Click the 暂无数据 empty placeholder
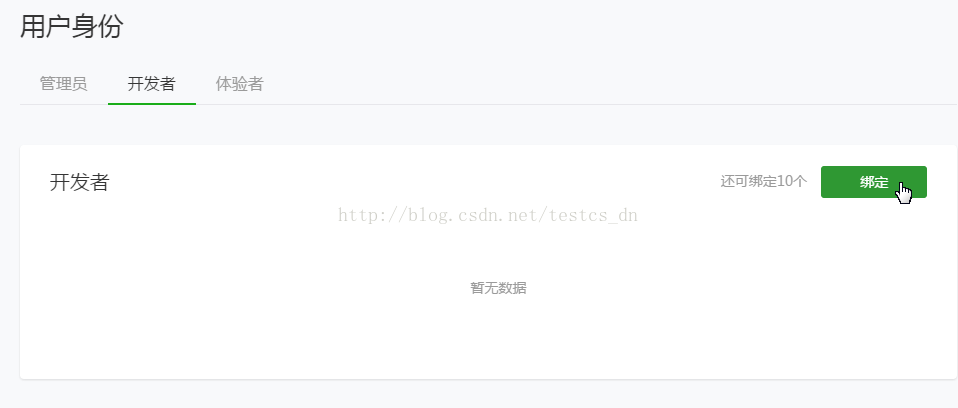The image size is (958, 408). click(498, 288)
